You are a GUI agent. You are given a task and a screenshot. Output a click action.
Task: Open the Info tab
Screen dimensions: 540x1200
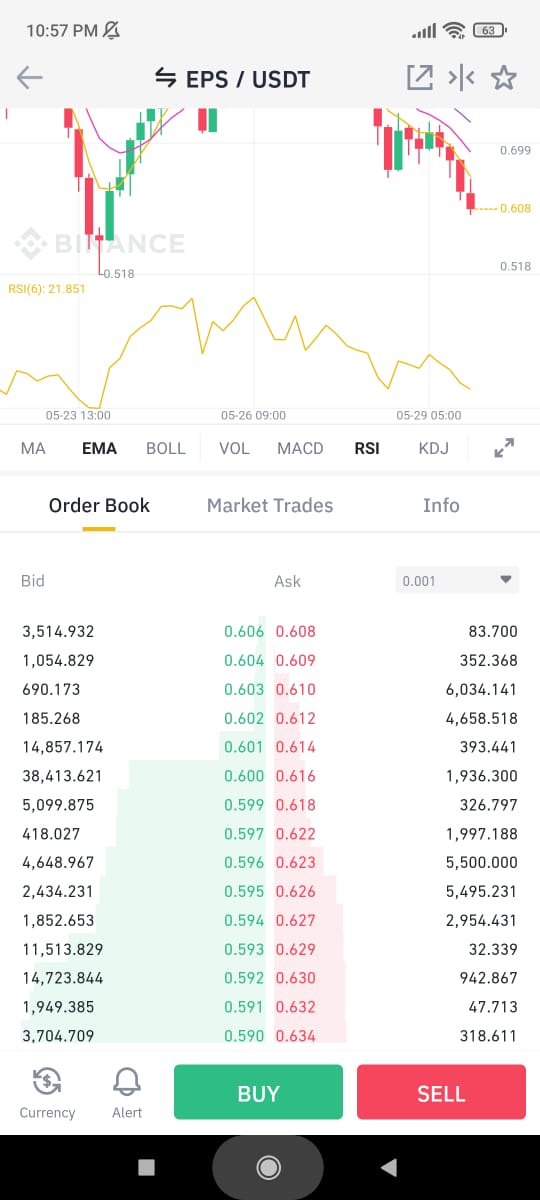441,505
